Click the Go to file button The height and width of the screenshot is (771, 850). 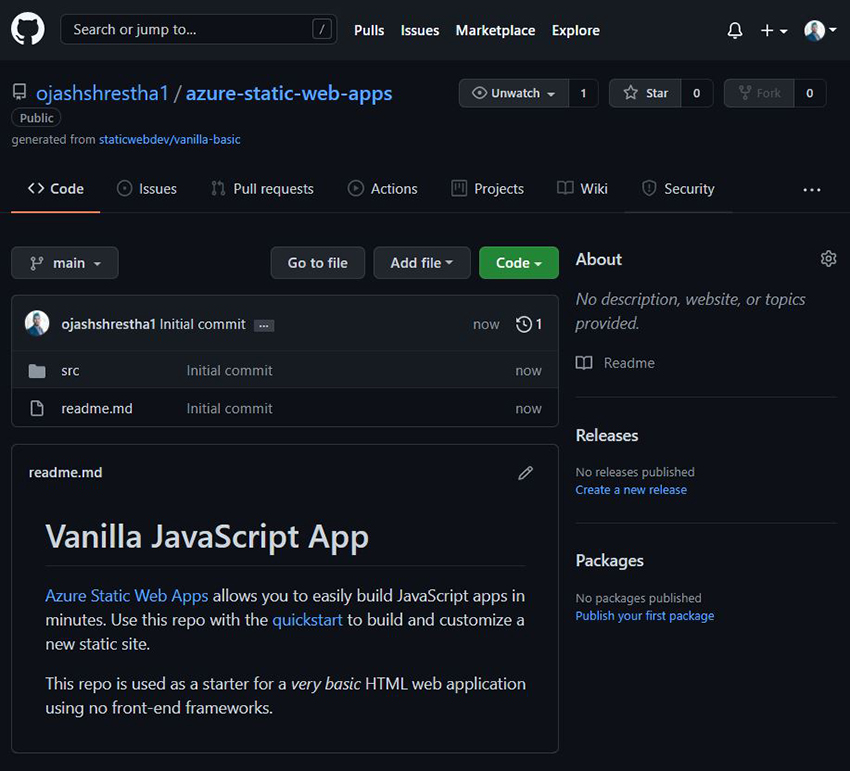317,262
